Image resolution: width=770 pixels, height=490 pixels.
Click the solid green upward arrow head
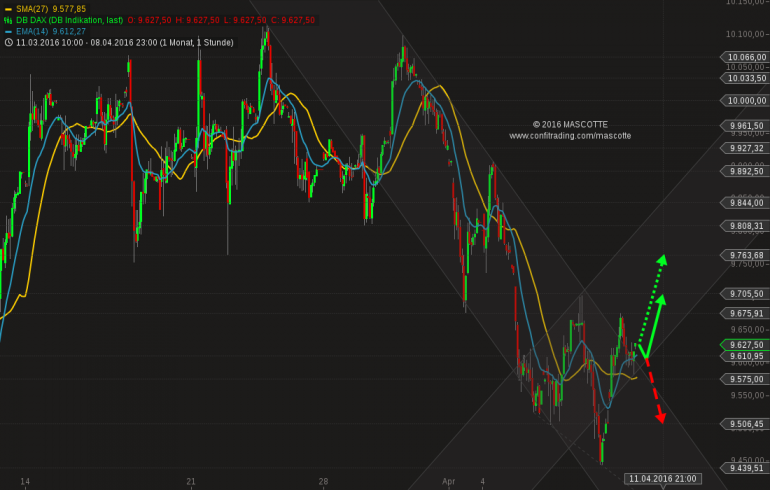[661, 300]
